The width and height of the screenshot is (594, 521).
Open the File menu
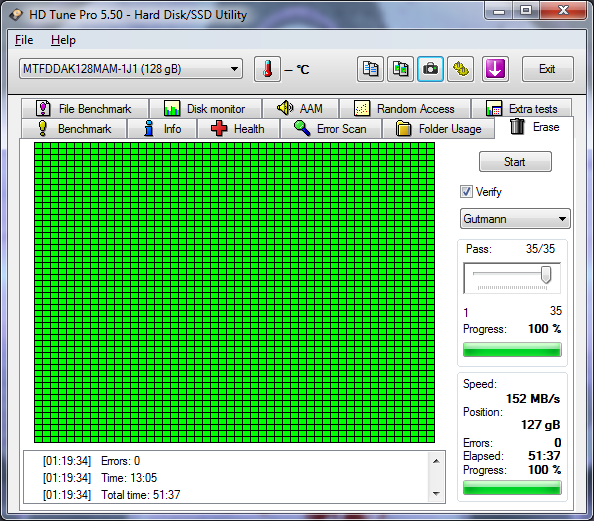24,40
